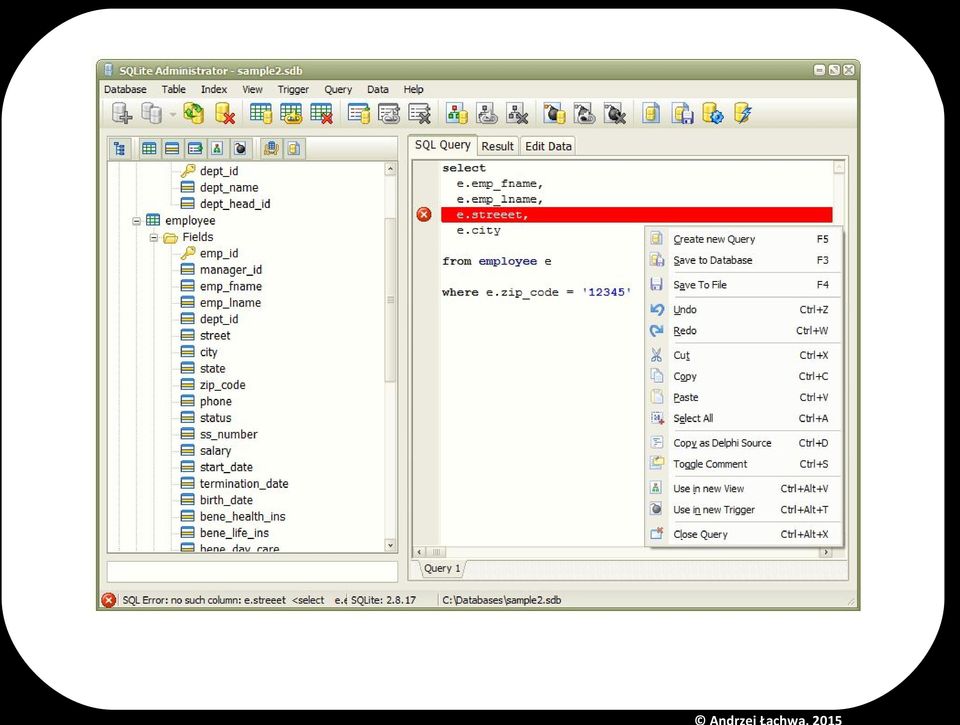This screenshot has width=960, height=725.
Task: Switch to the Result tab
Action: tap(497, 146)
